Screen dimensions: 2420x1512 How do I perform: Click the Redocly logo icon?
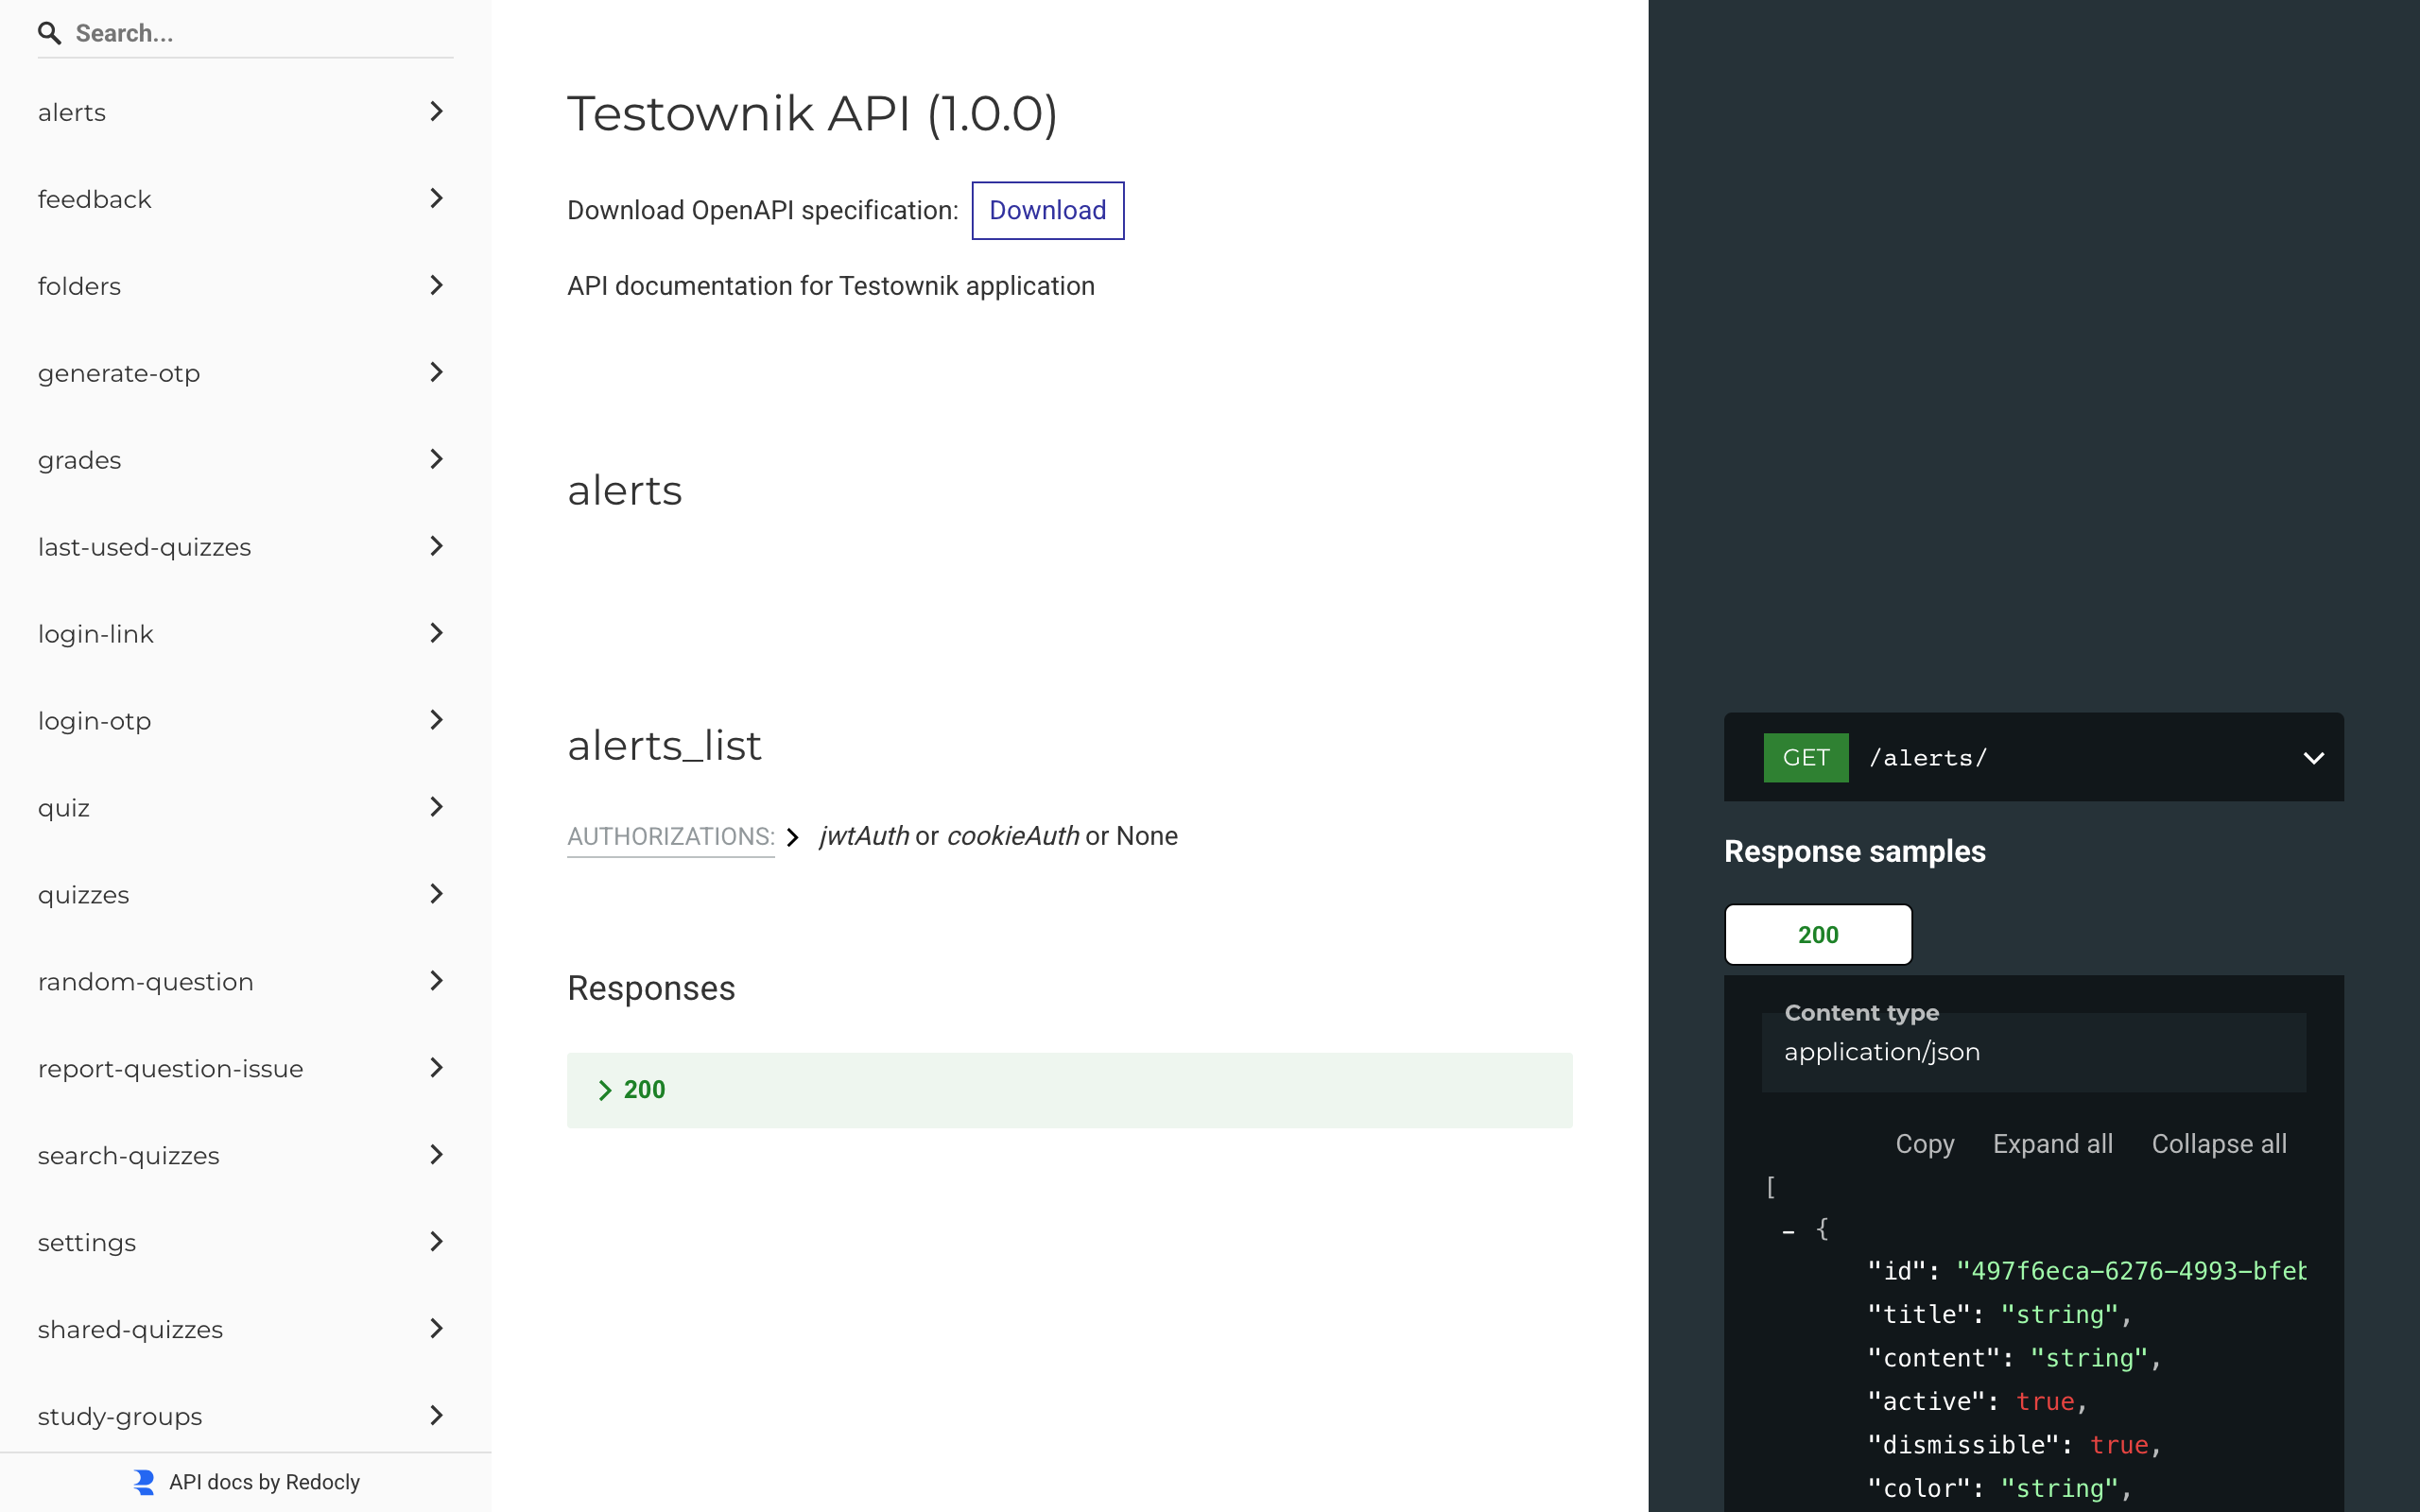[x=144, y=1482]
